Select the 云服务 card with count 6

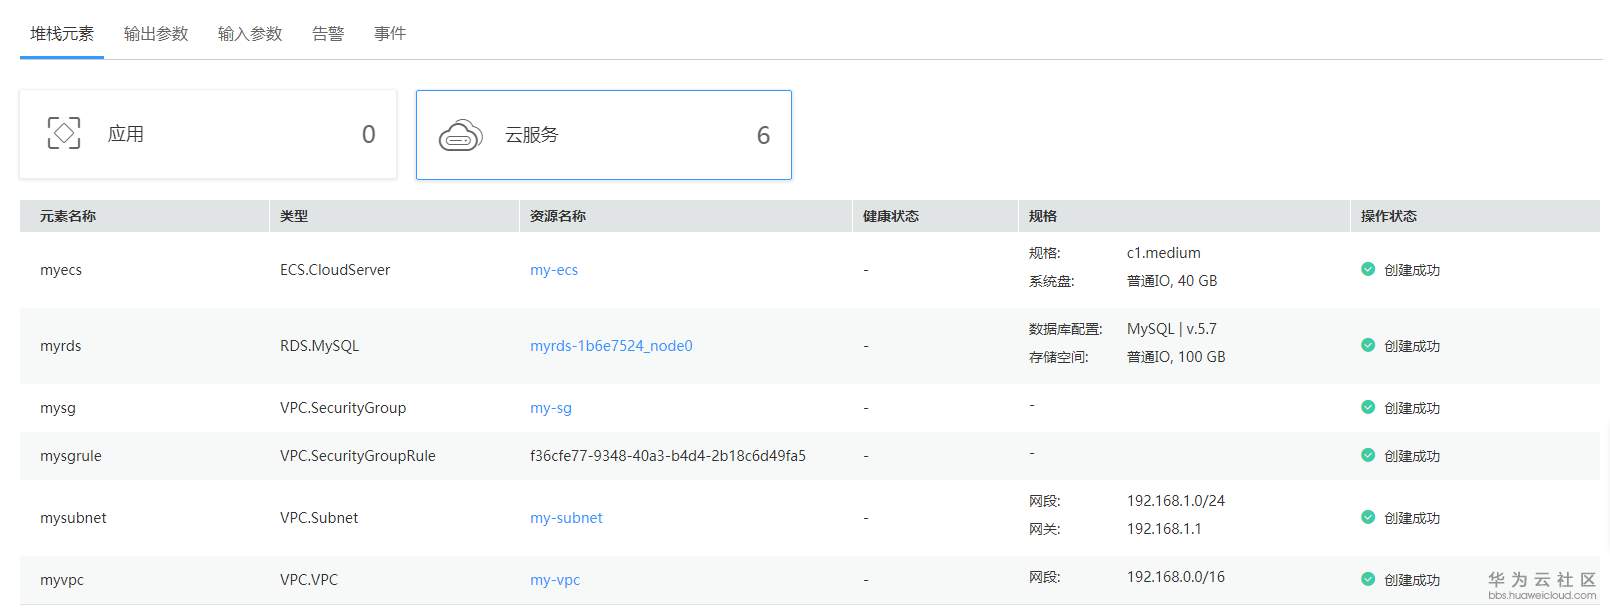pyautogui.click(x=604, y=135)
